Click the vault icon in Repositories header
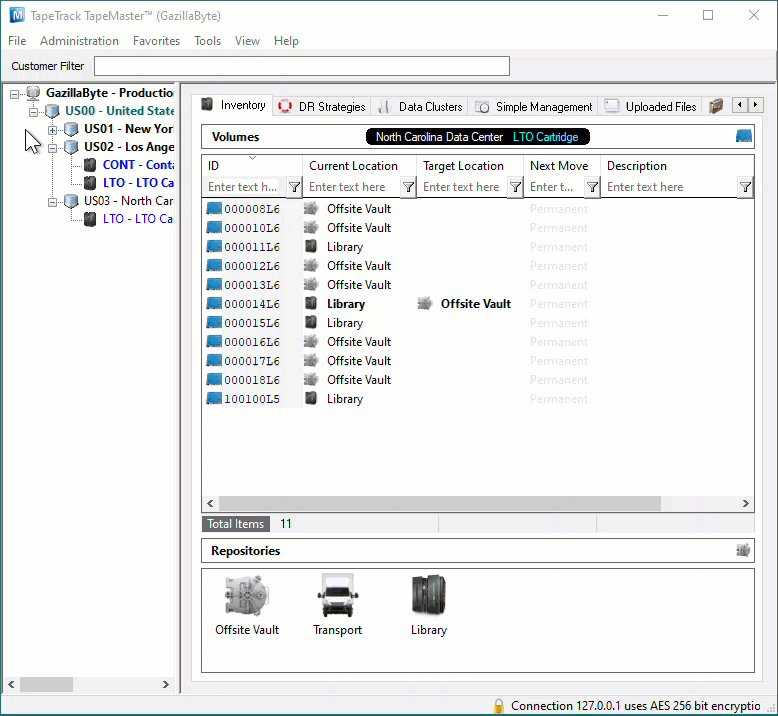 [x=743, y=550]
